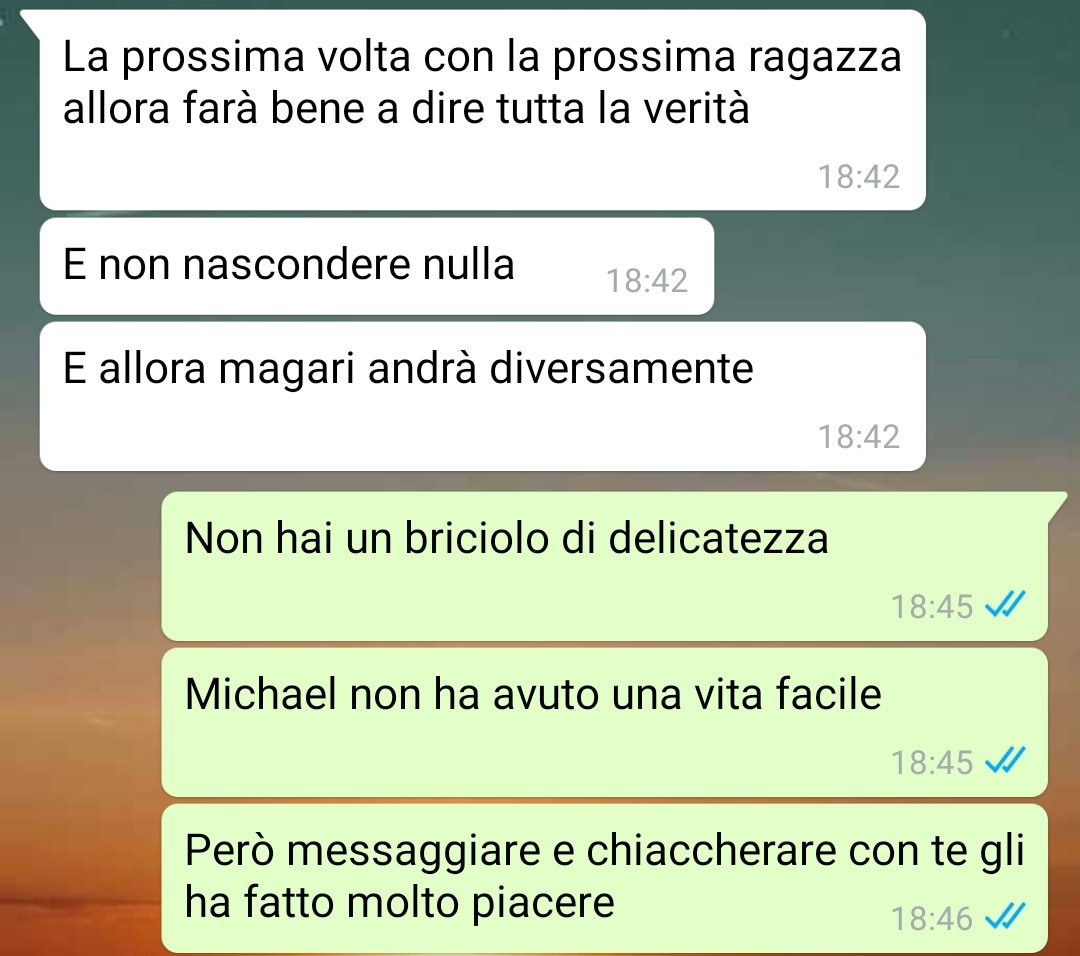The height and width of the screenshot is (956, 1080).
Task: Tap the double checkmark on the Michael message
Action: (x=1006, y=761)
